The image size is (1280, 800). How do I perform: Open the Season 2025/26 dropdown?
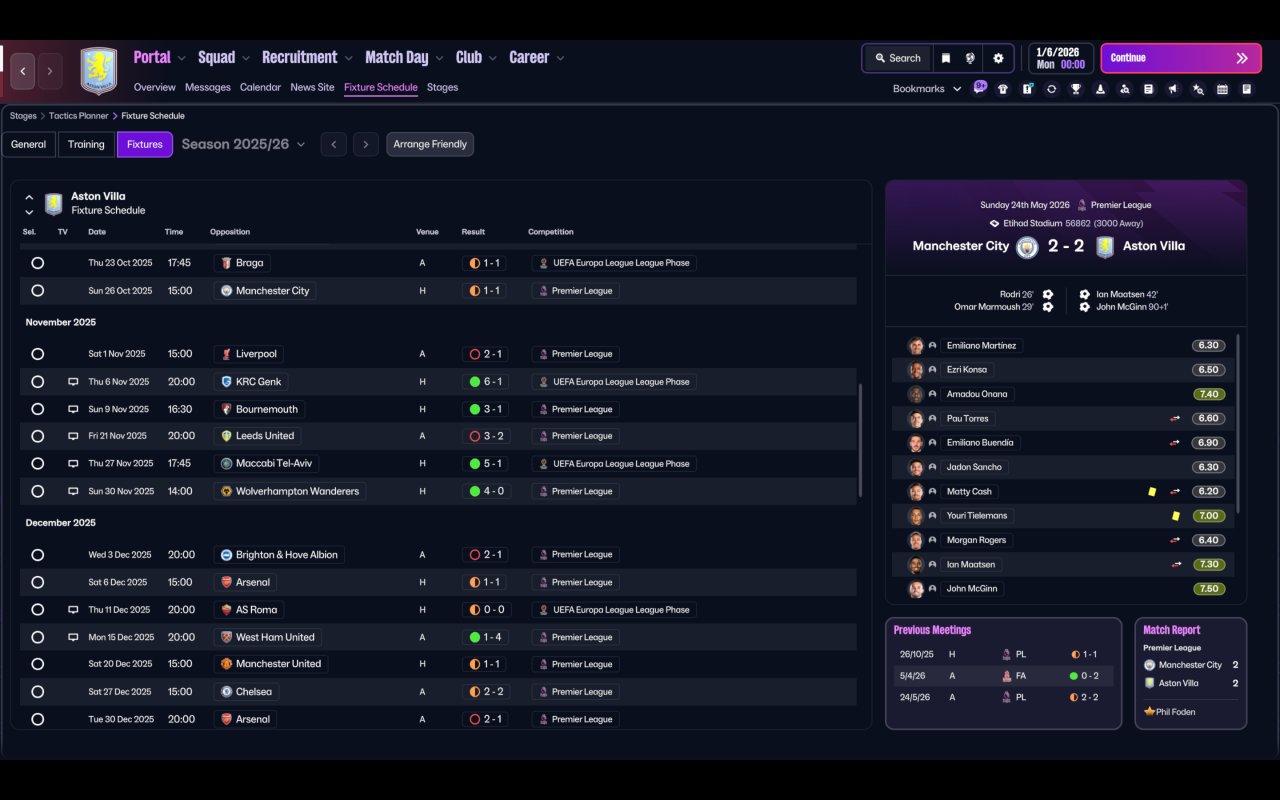(243, 144)
